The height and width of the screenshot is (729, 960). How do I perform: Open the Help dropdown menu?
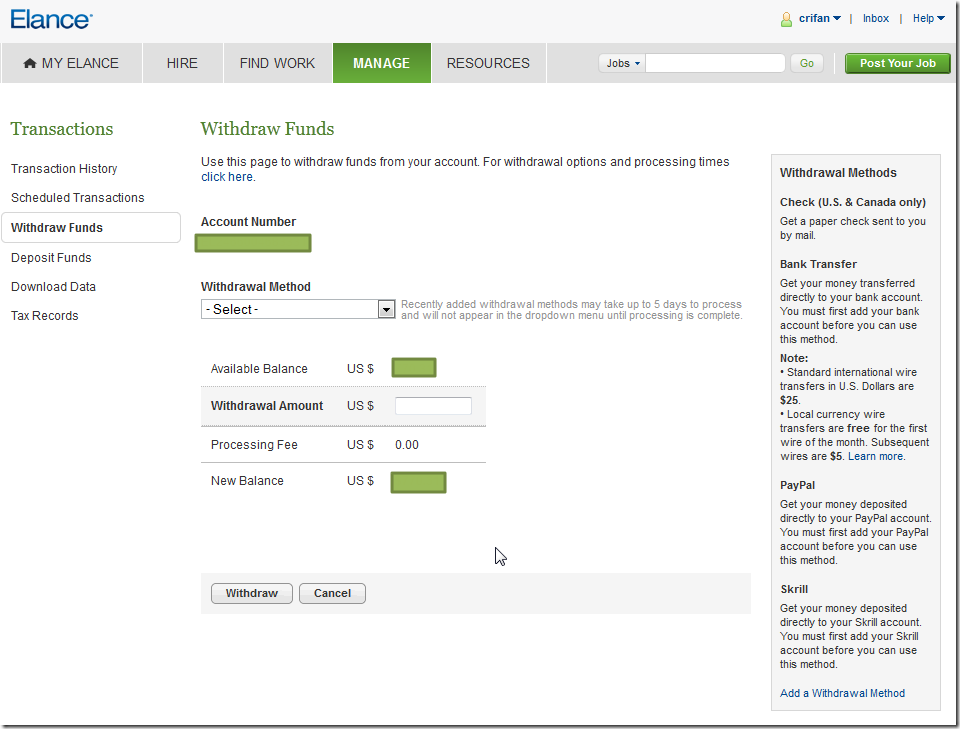click(x=928, y=18)
